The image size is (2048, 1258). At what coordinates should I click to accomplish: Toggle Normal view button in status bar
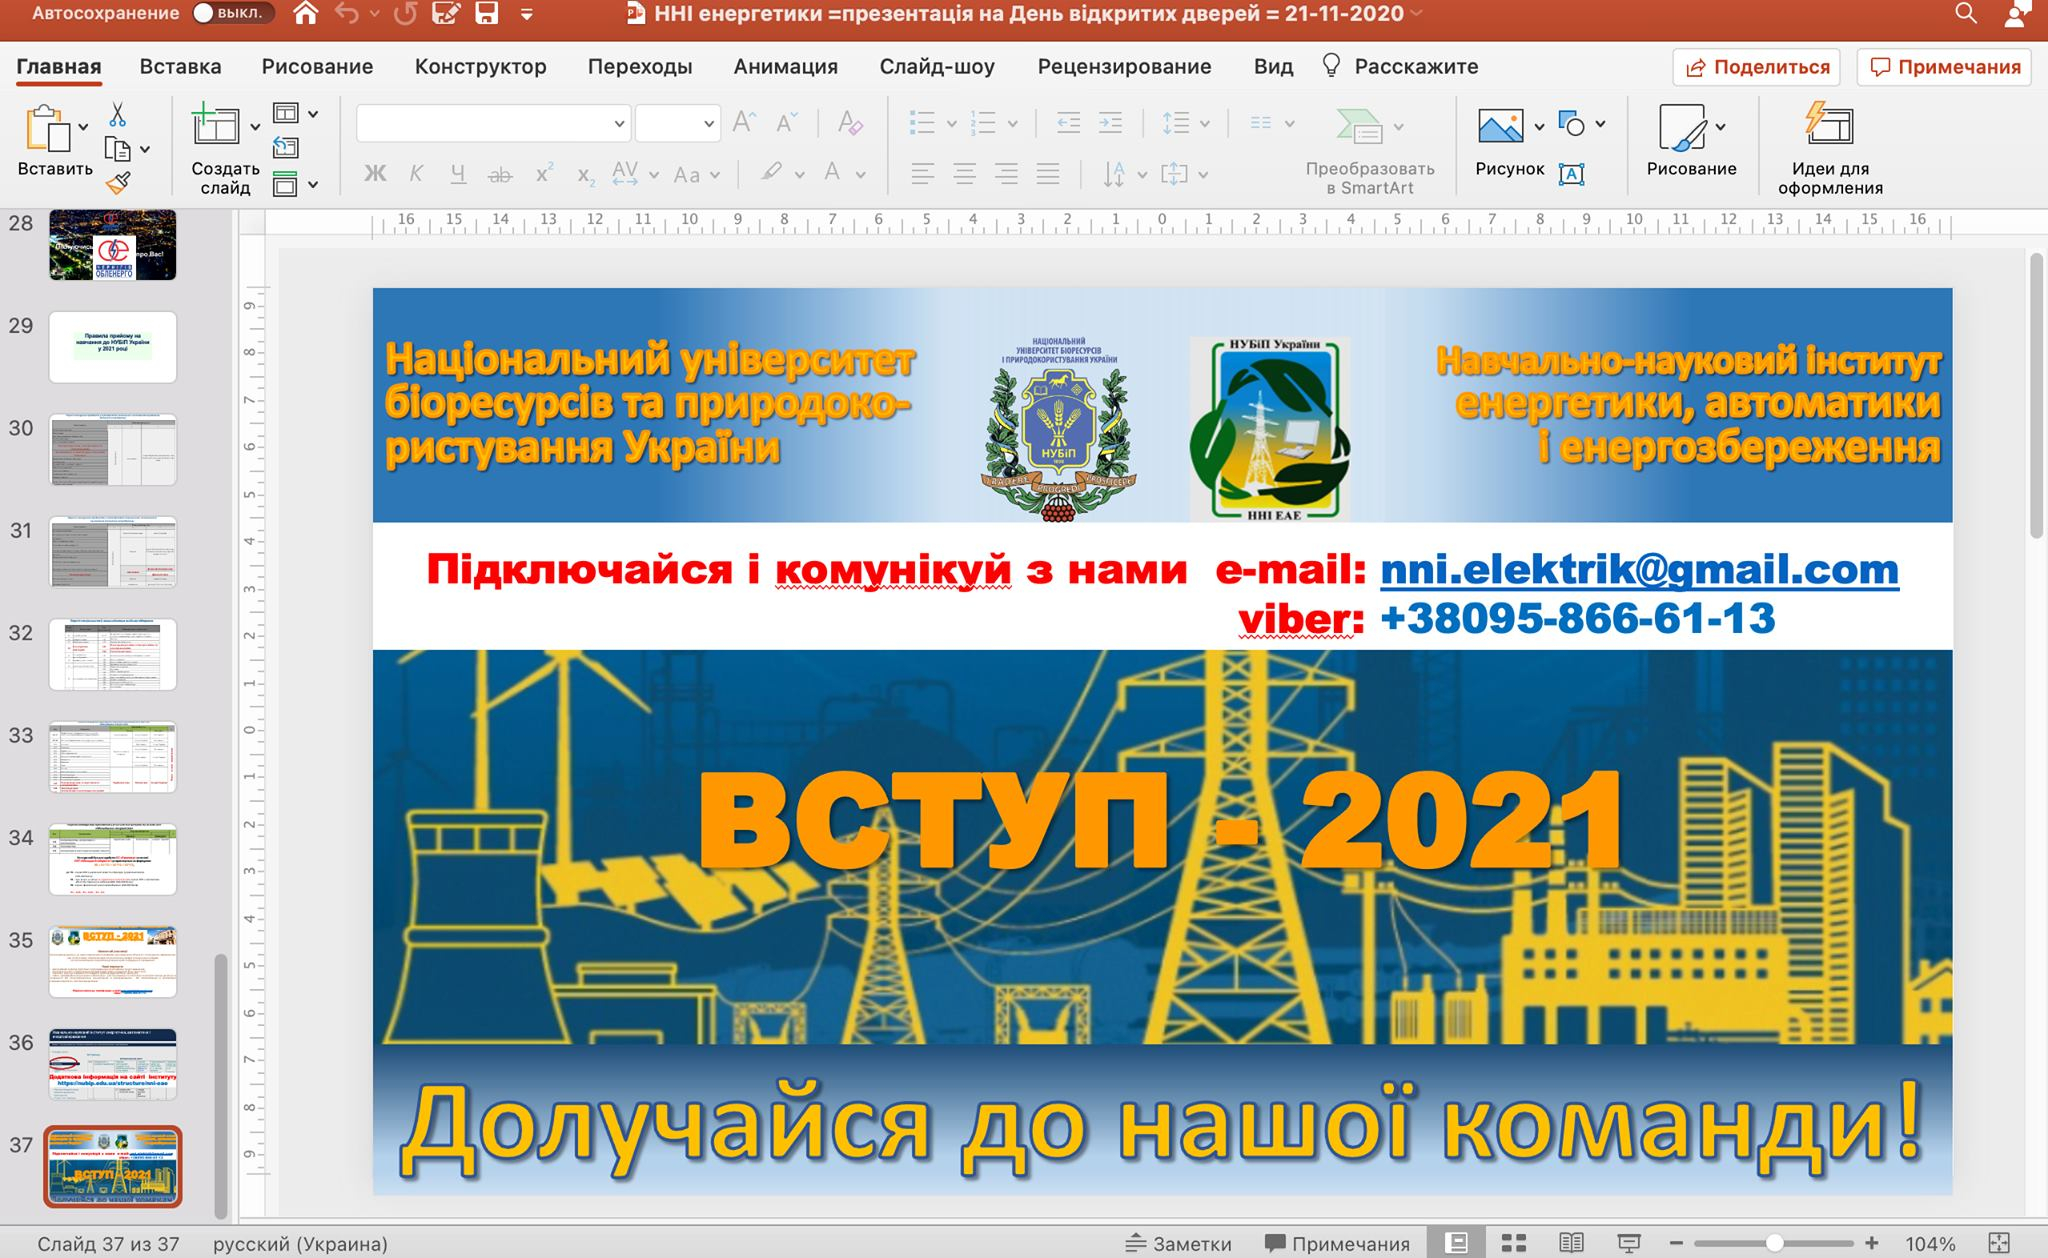[1457, 1243]
